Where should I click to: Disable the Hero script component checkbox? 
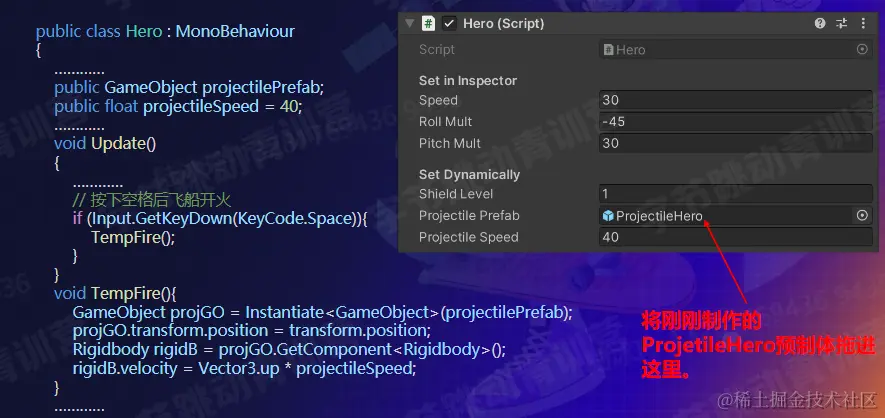450,23
